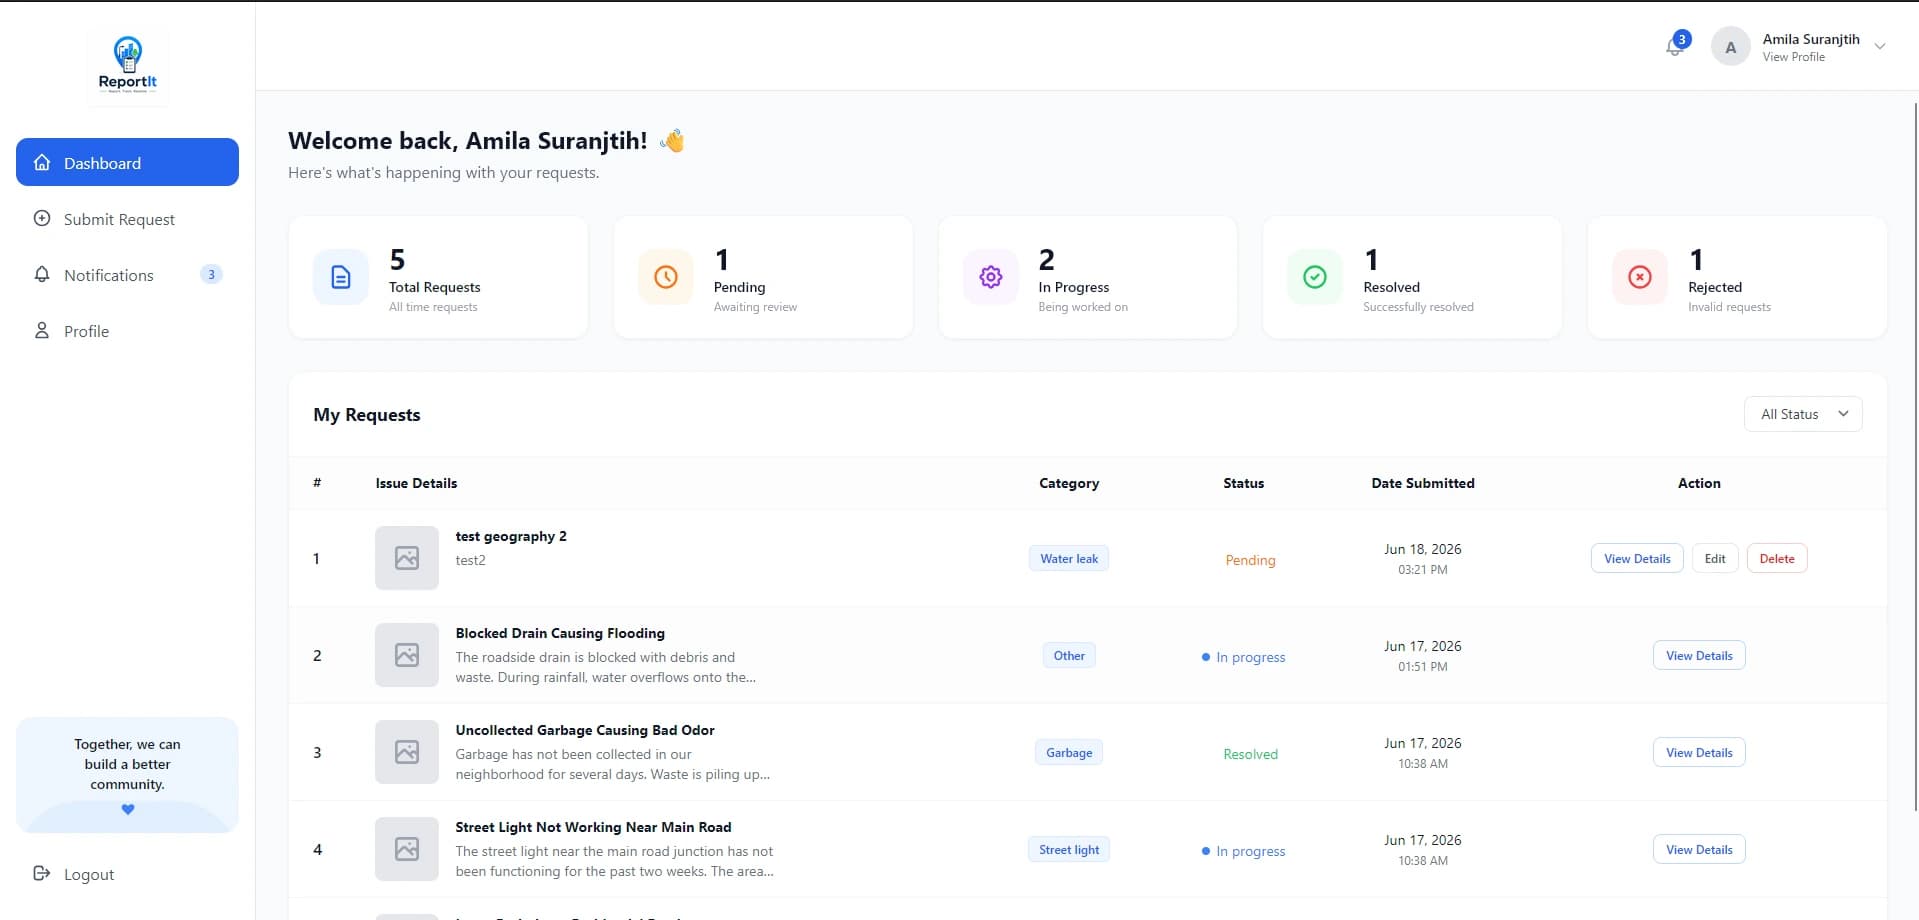Click the In Progress gear icon

coord(991,277)
